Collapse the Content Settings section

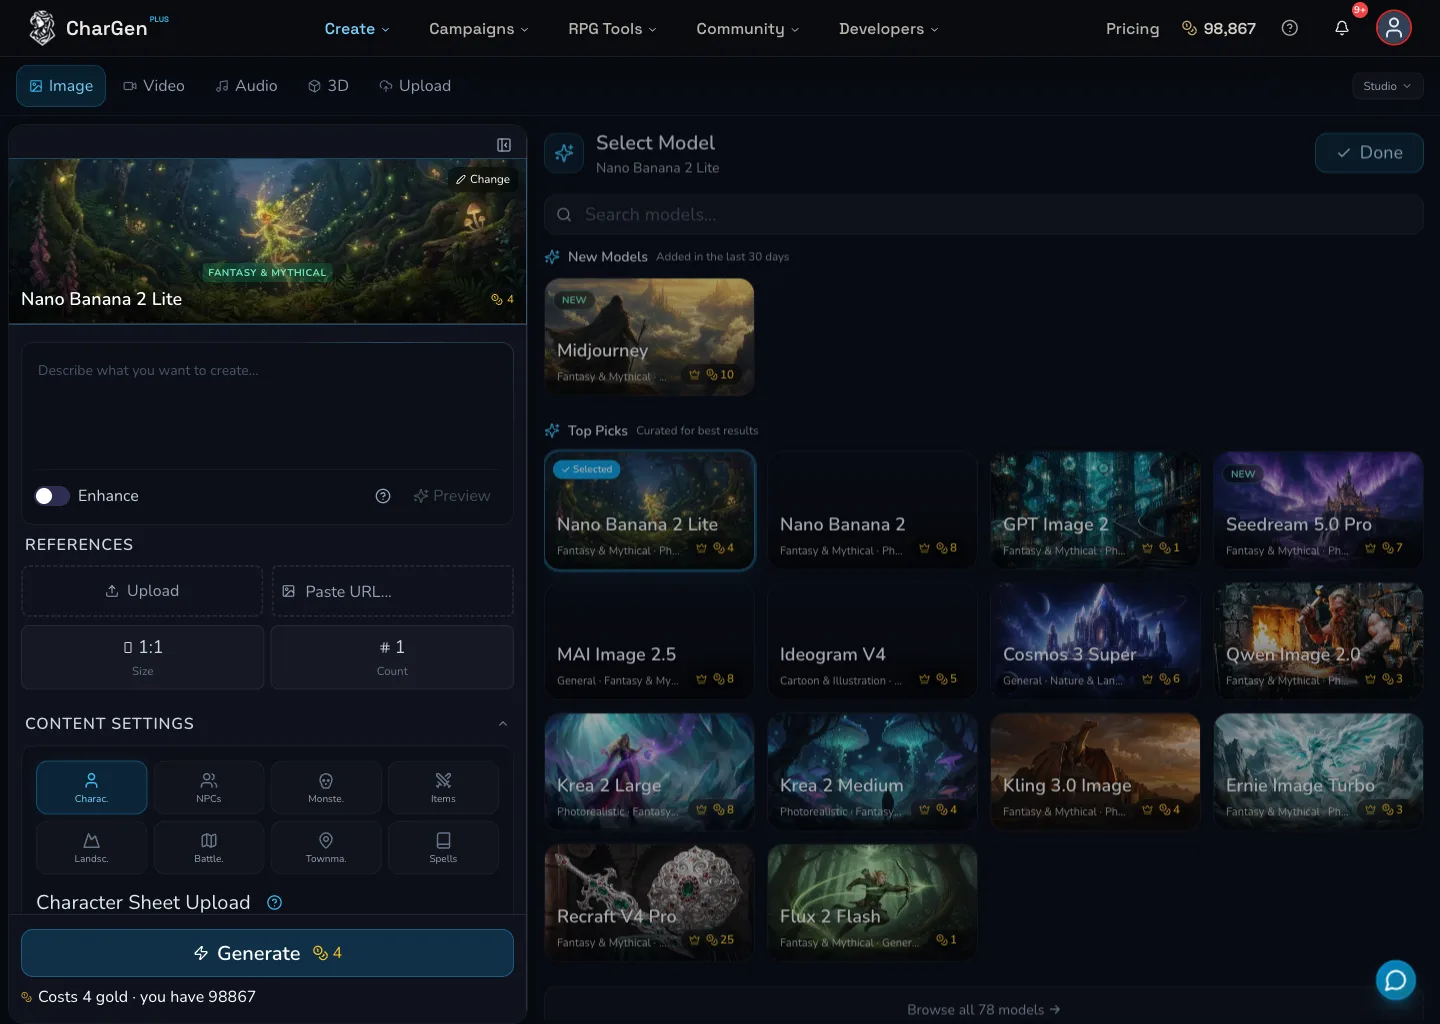point(503,724)
